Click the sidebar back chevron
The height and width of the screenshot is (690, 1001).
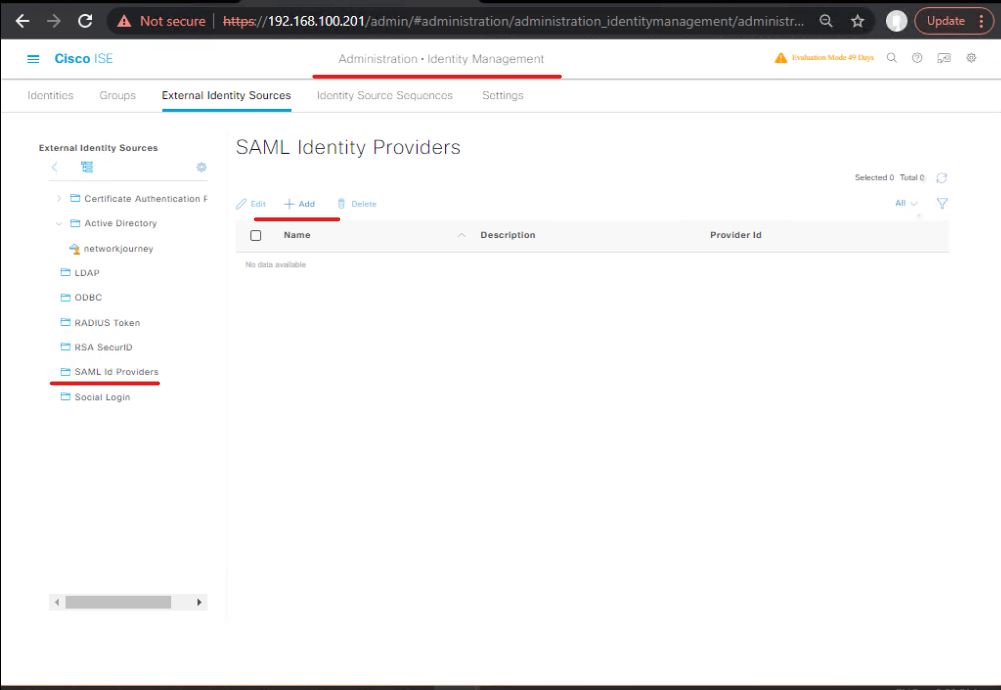pyautogui.click(x=54, y=167)
